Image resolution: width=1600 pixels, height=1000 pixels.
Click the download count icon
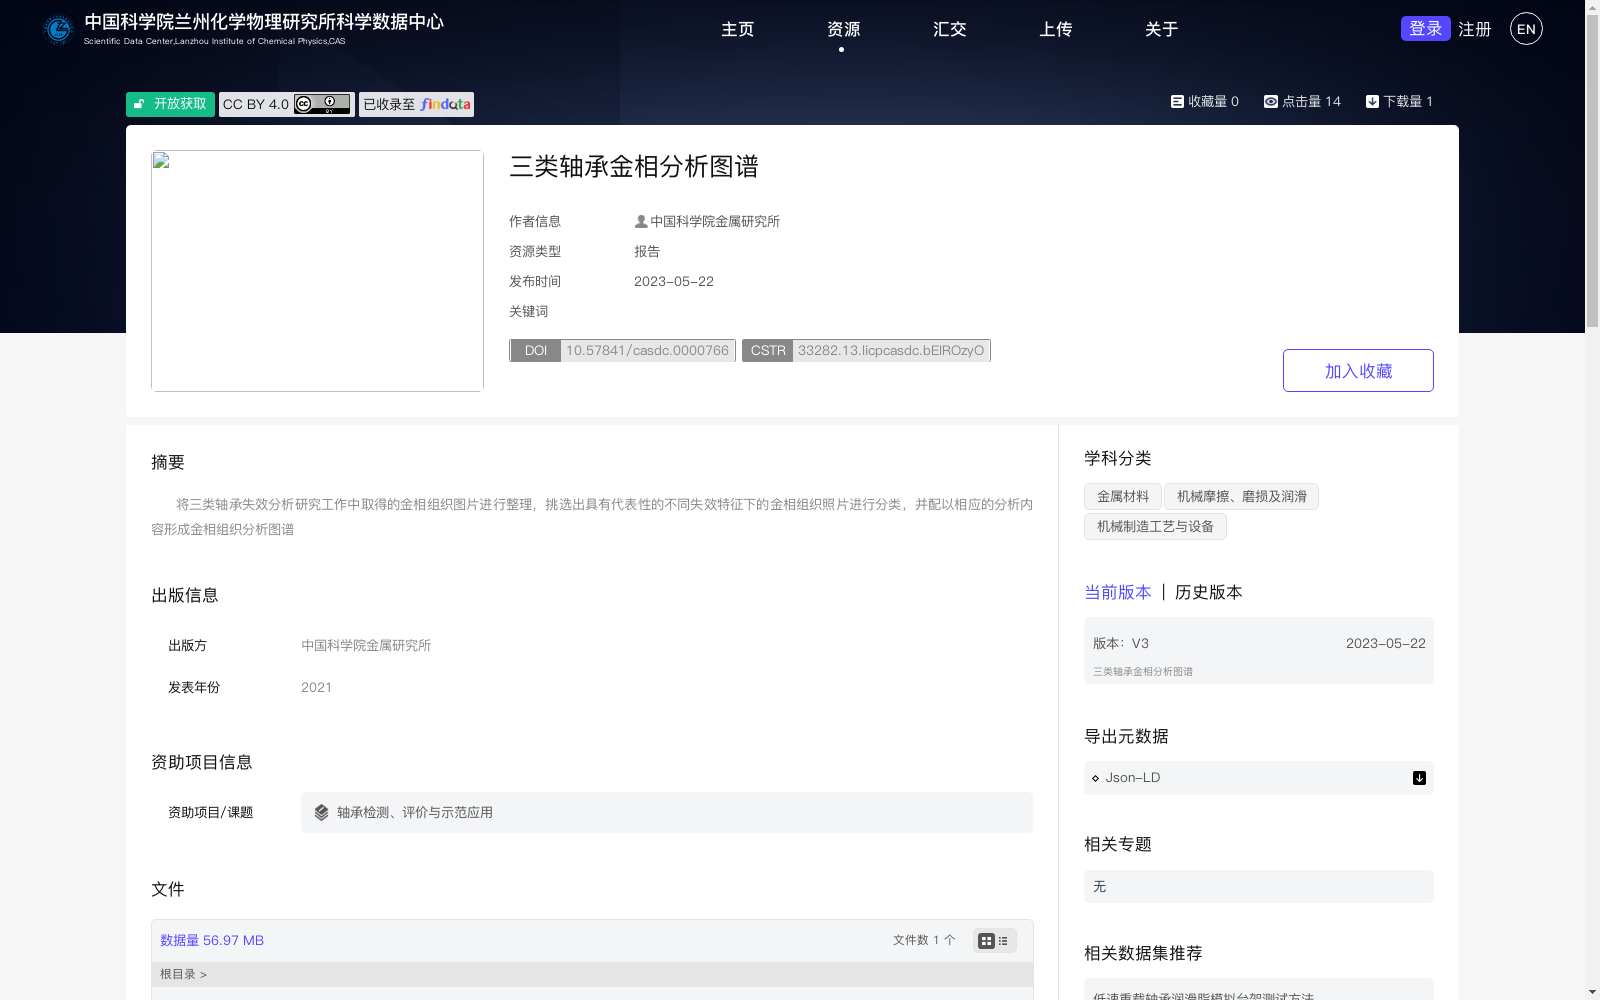tap(1372, 101)
